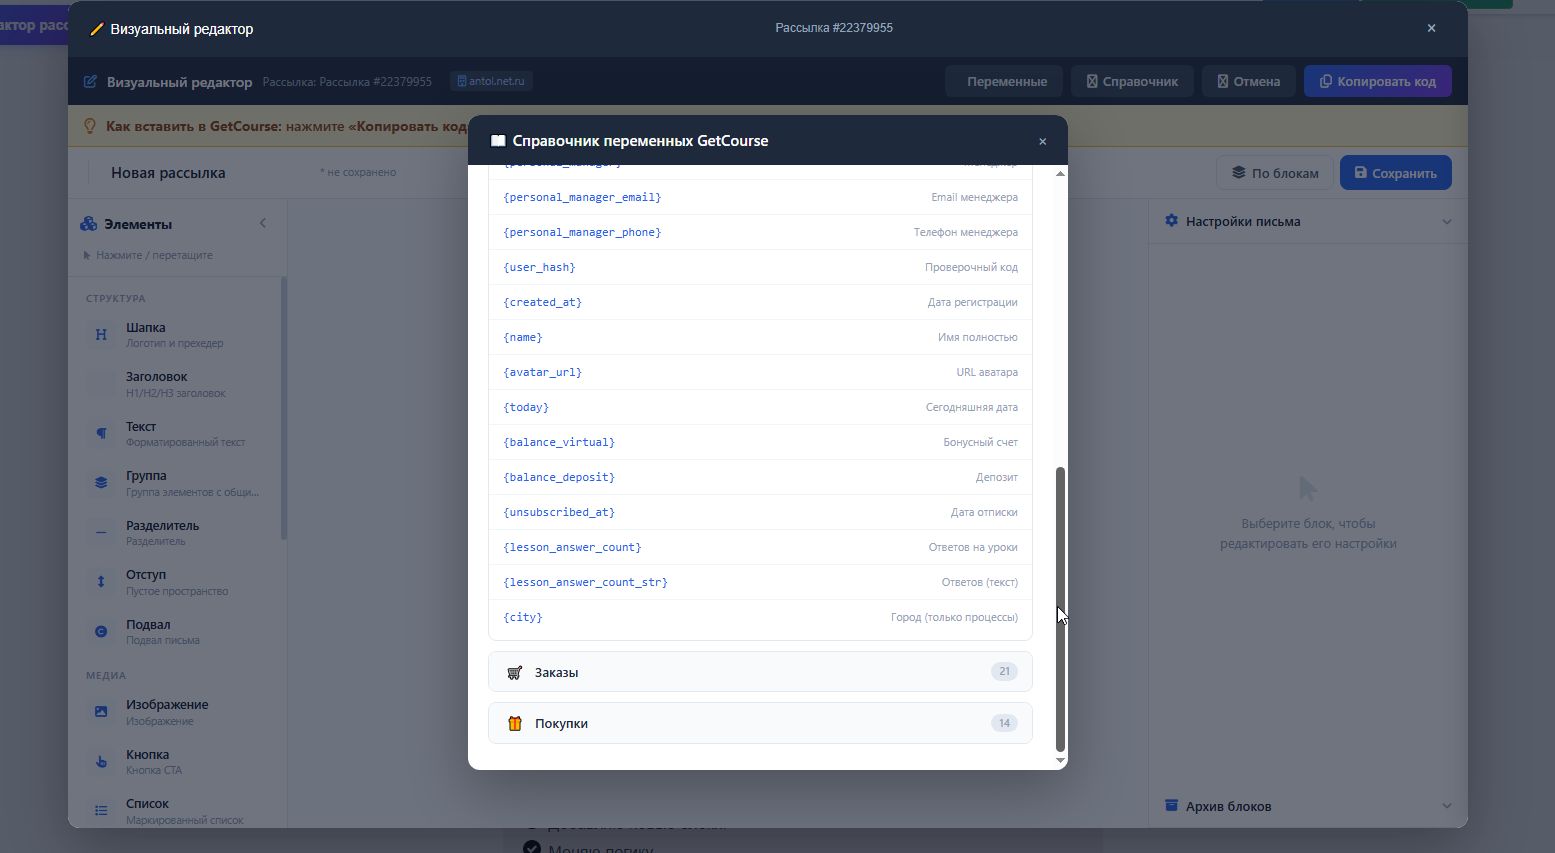Click the scroll-up arrow of the reference list
This screenshot has width=1555, height=853.
[x=1060, y=174]
